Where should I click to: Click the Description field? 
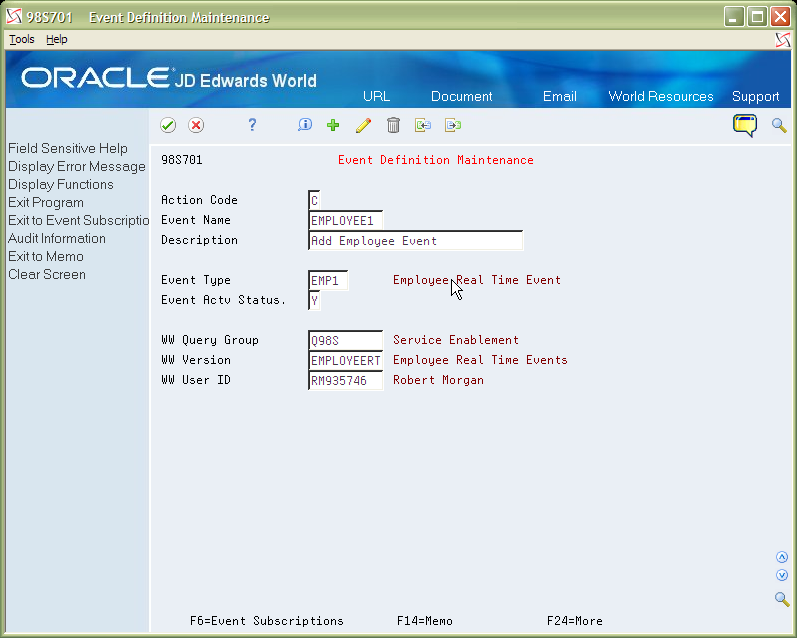416,240
